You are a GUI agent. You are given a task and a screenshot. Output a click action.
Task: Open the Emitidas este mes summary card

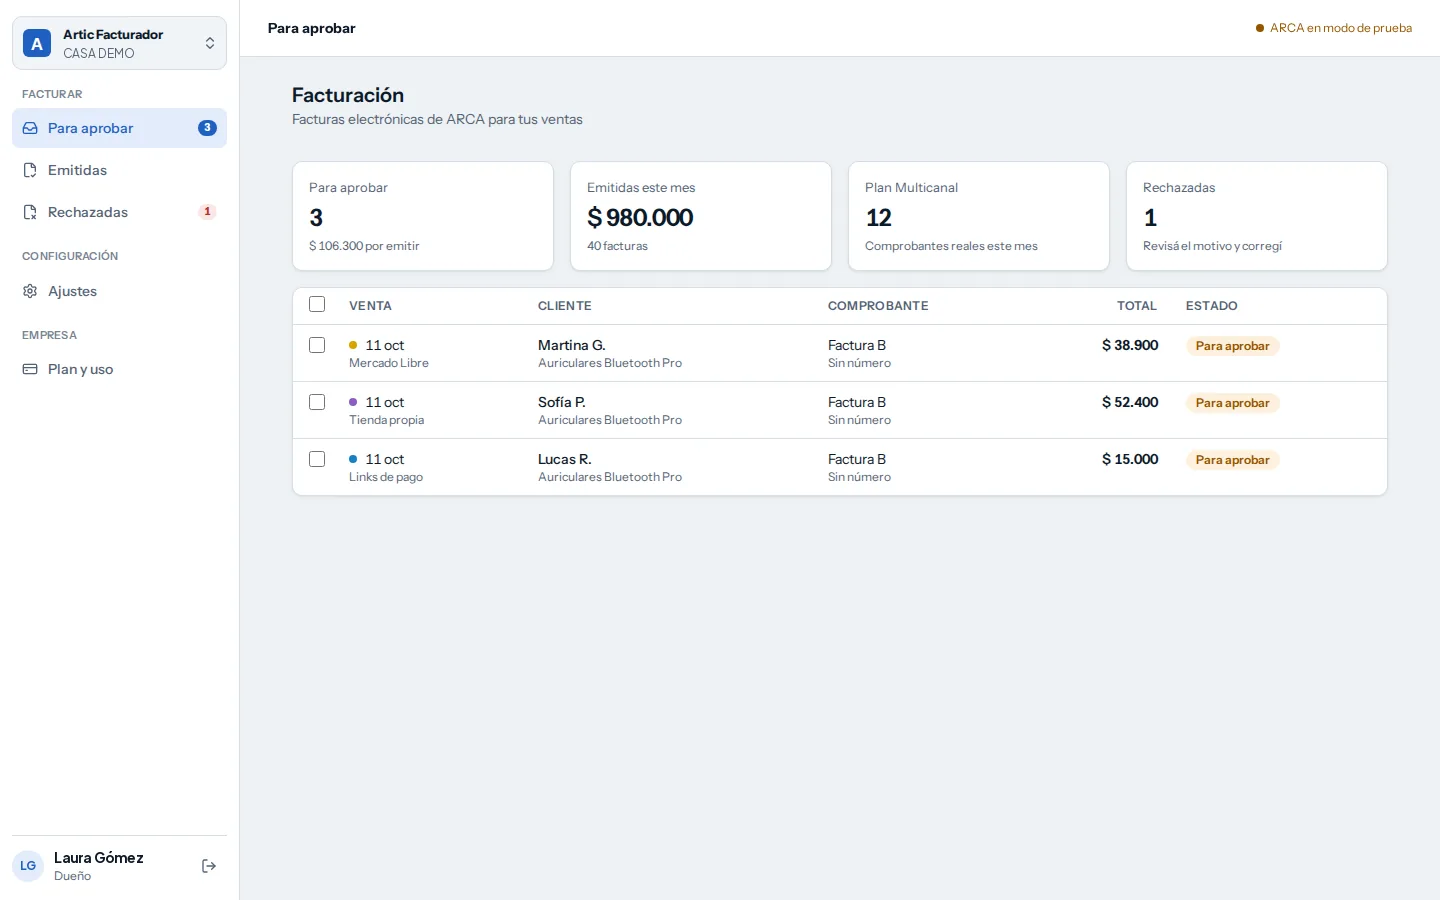(x=701, y=216)
